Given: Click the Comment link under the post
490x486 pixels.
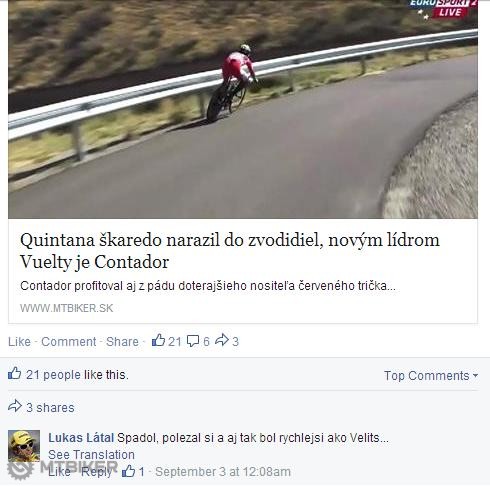Looking at the screenshot, I should [69, 342].
